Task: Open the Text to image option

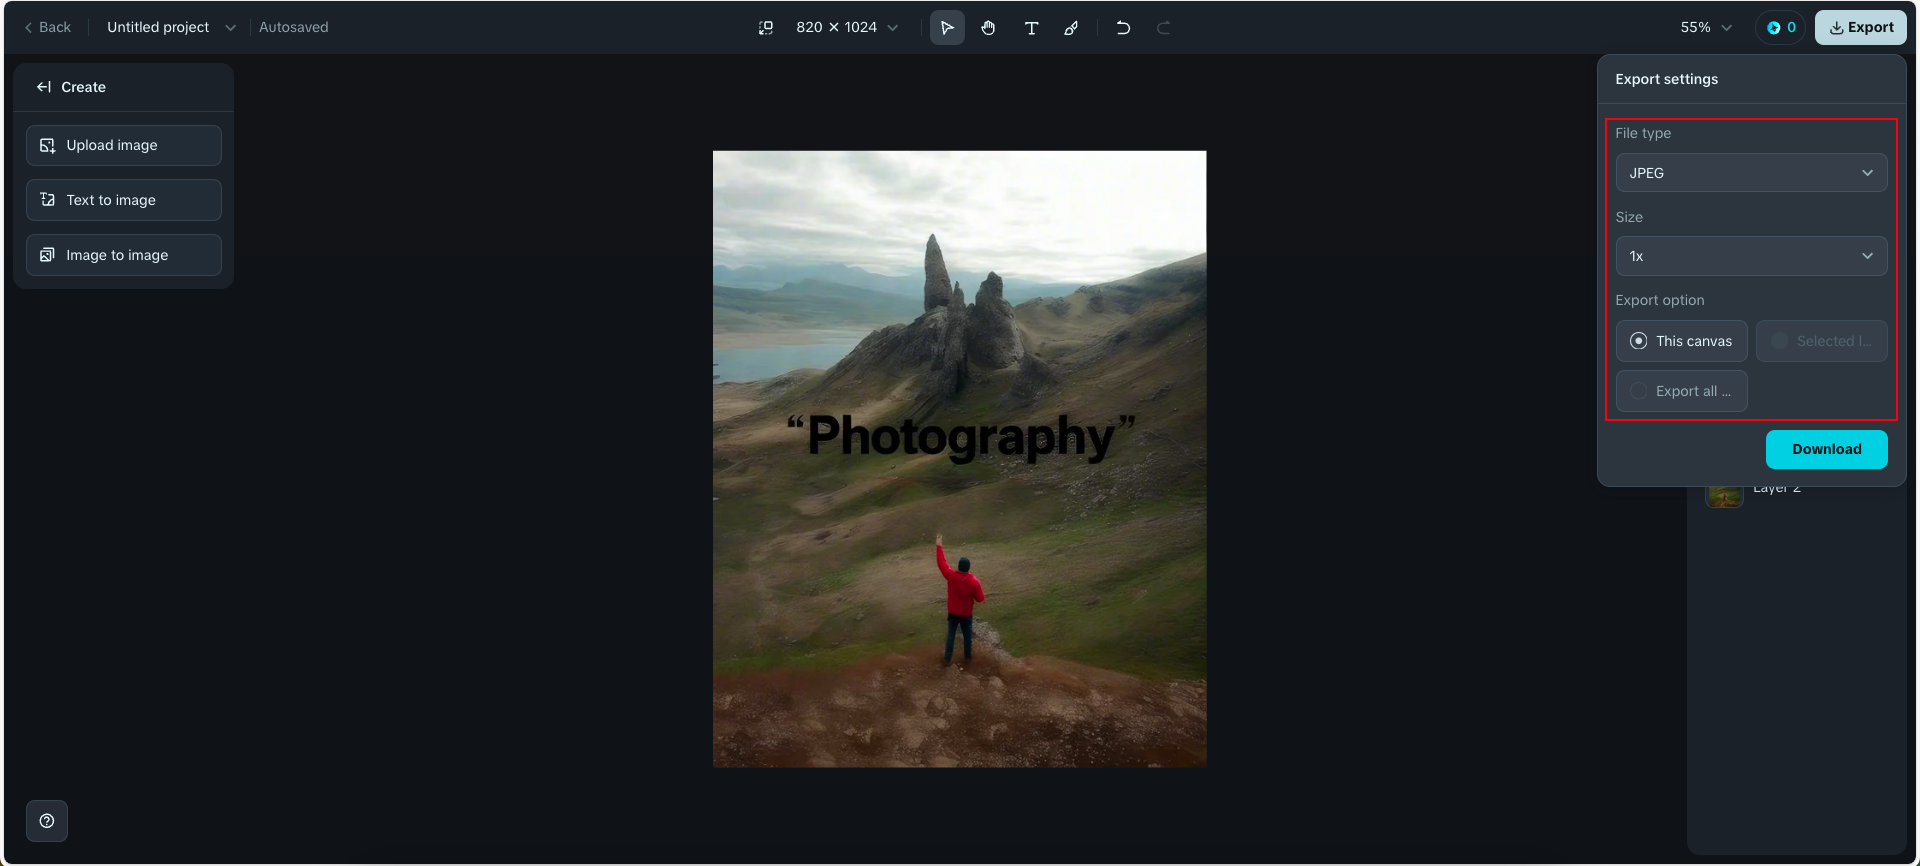Action: pos(124,200)
